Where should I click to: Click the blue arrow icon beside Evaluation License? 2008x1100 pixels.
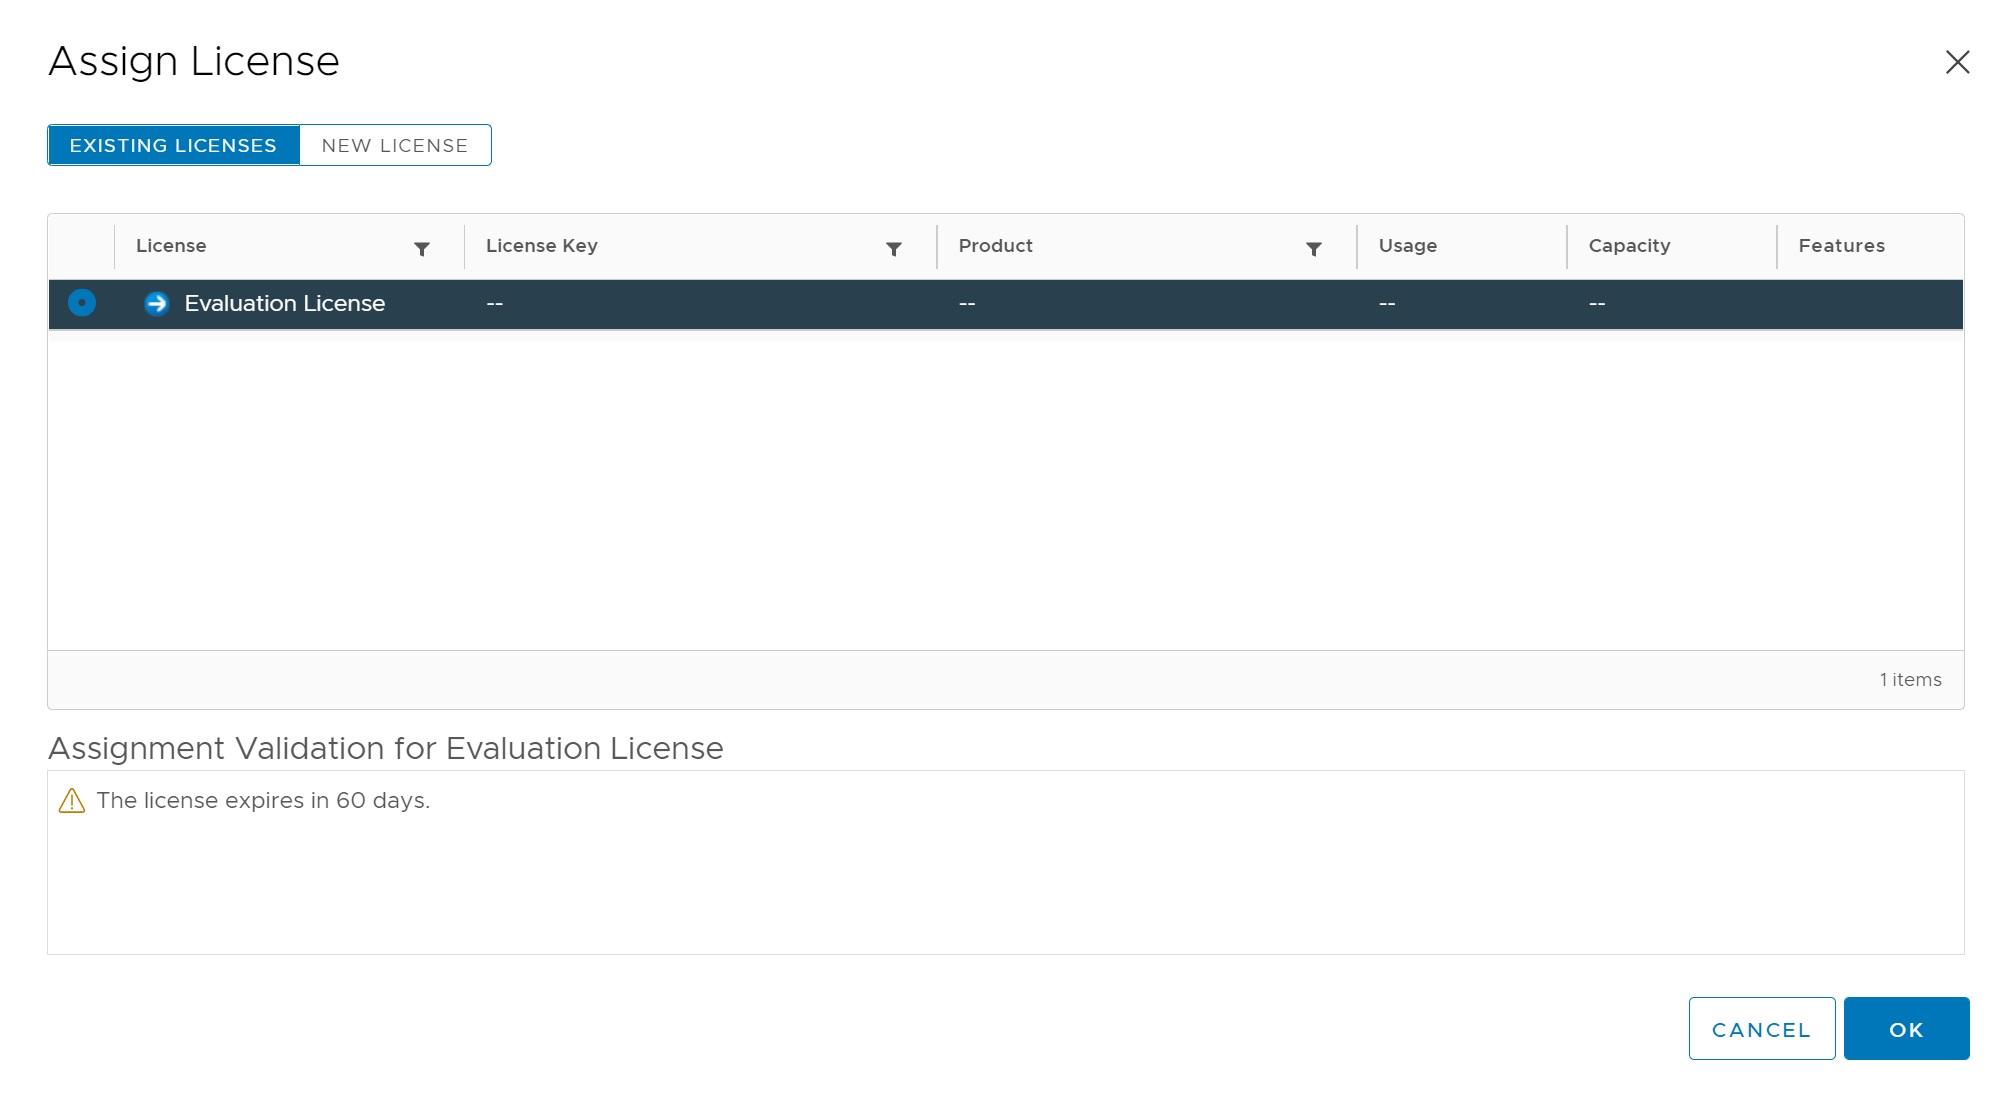coord(156,303)
